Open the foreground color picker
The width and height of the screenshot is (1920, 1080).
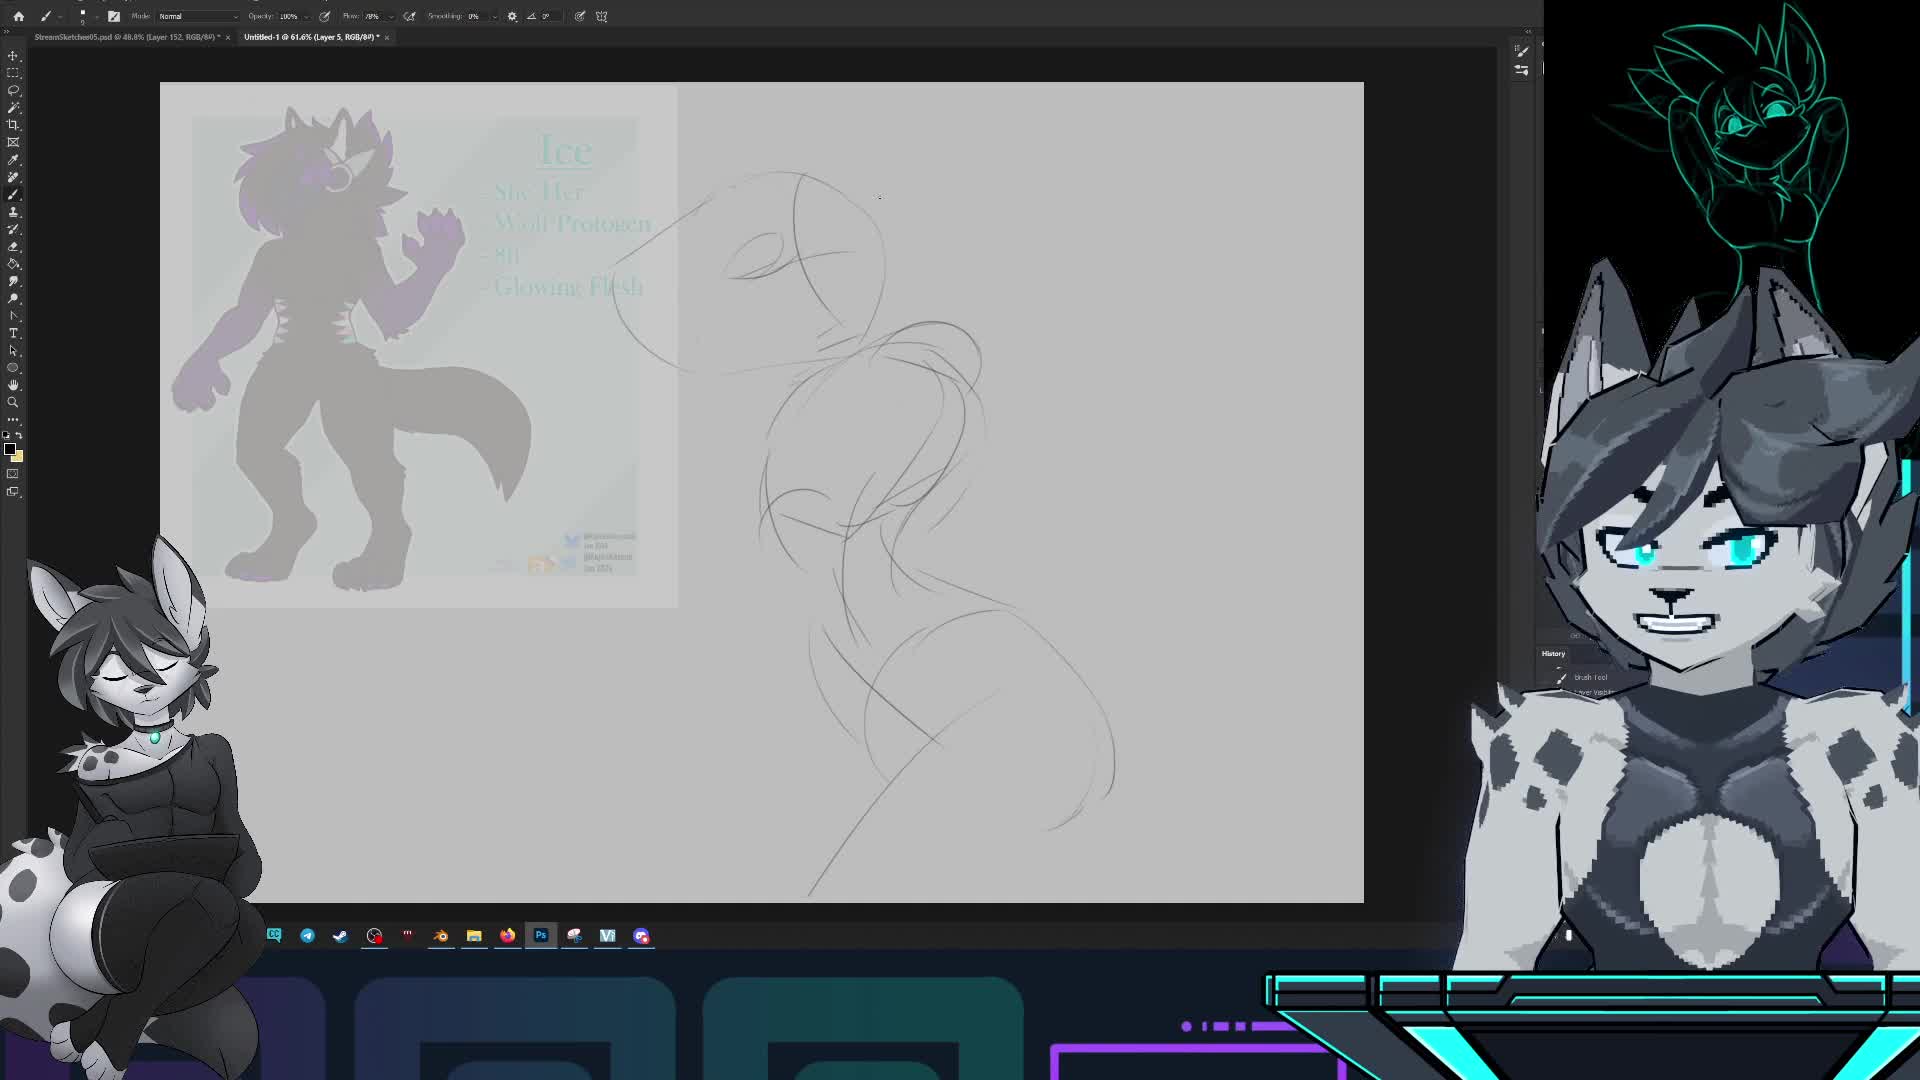10,449
